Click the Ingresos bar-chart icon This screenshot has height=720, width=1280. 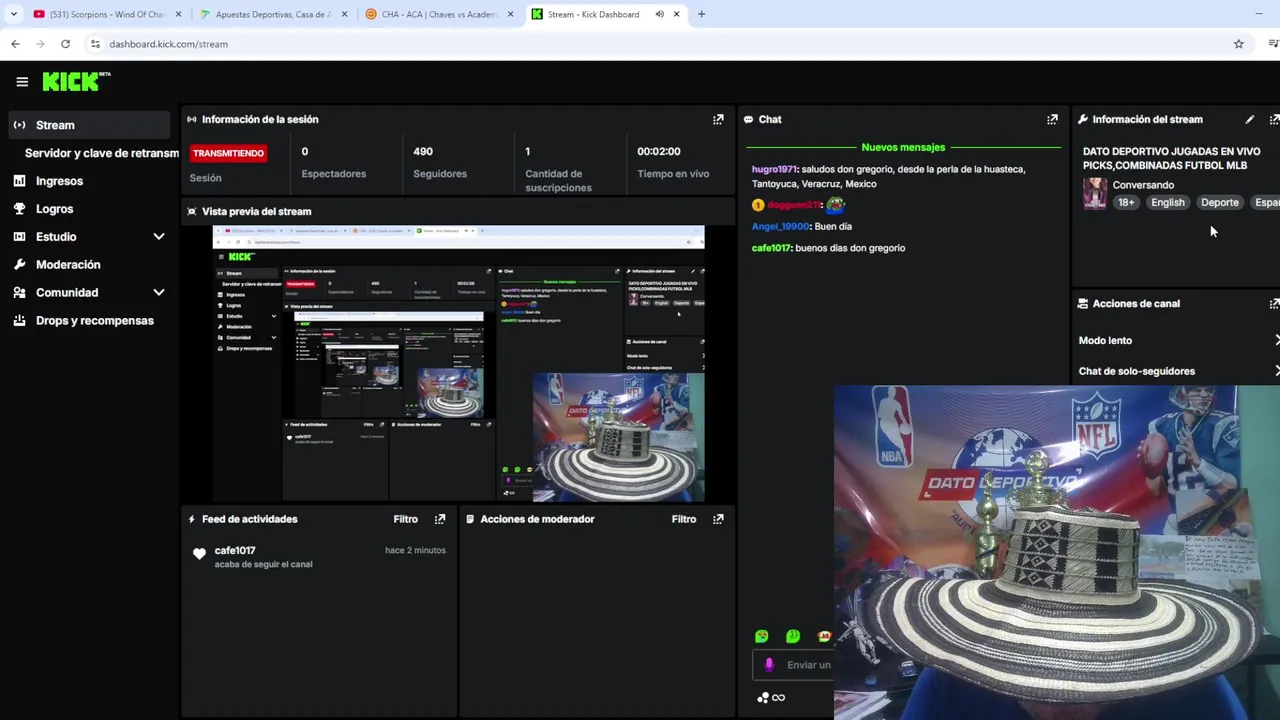(x=19, y=181)
